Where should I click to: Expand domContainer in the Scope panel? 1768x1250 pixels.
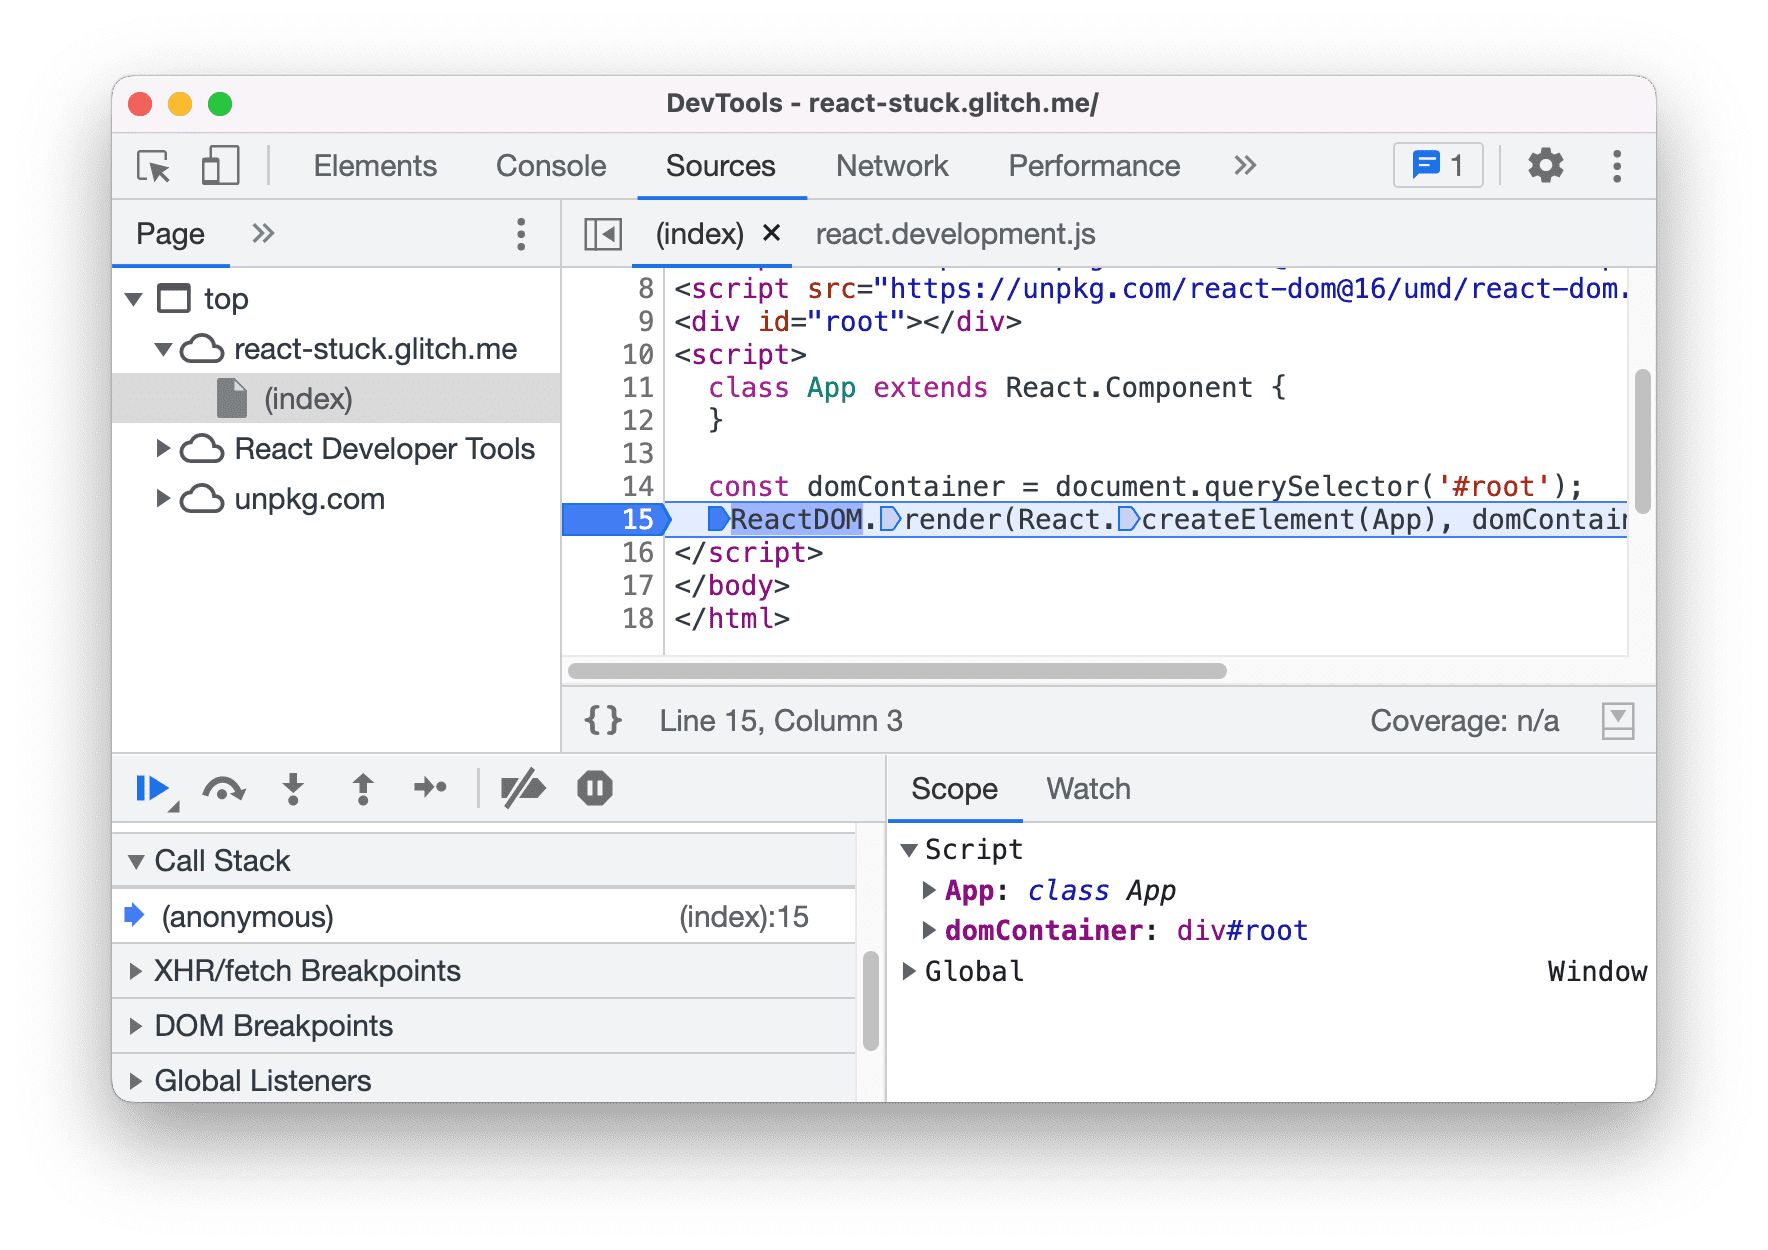click(x=929, y=930)
